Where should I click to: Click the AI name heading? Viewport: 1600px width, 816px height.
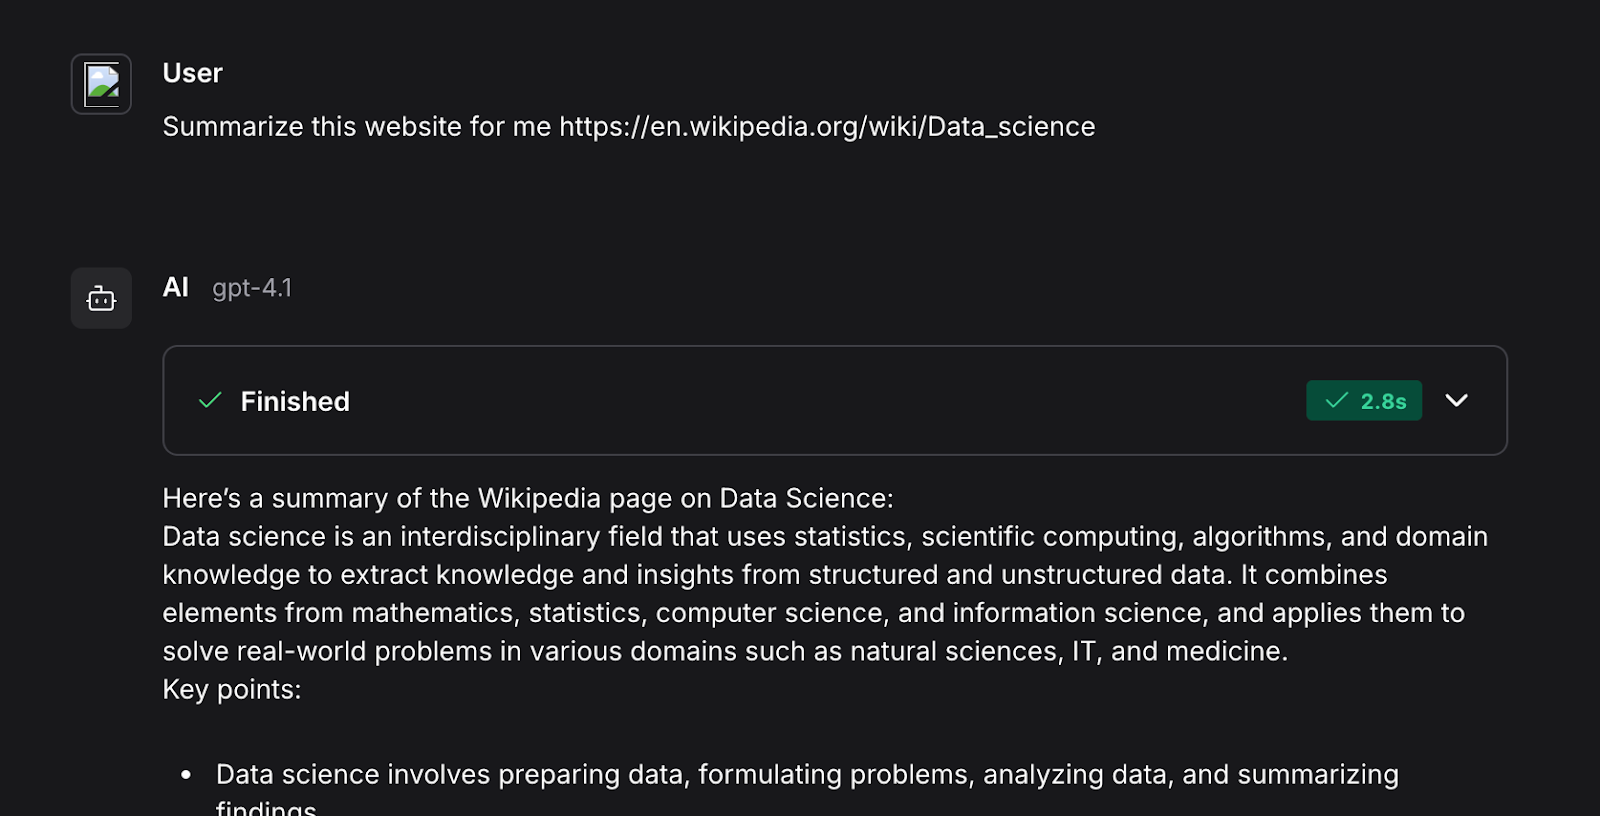tap(176, 287)
